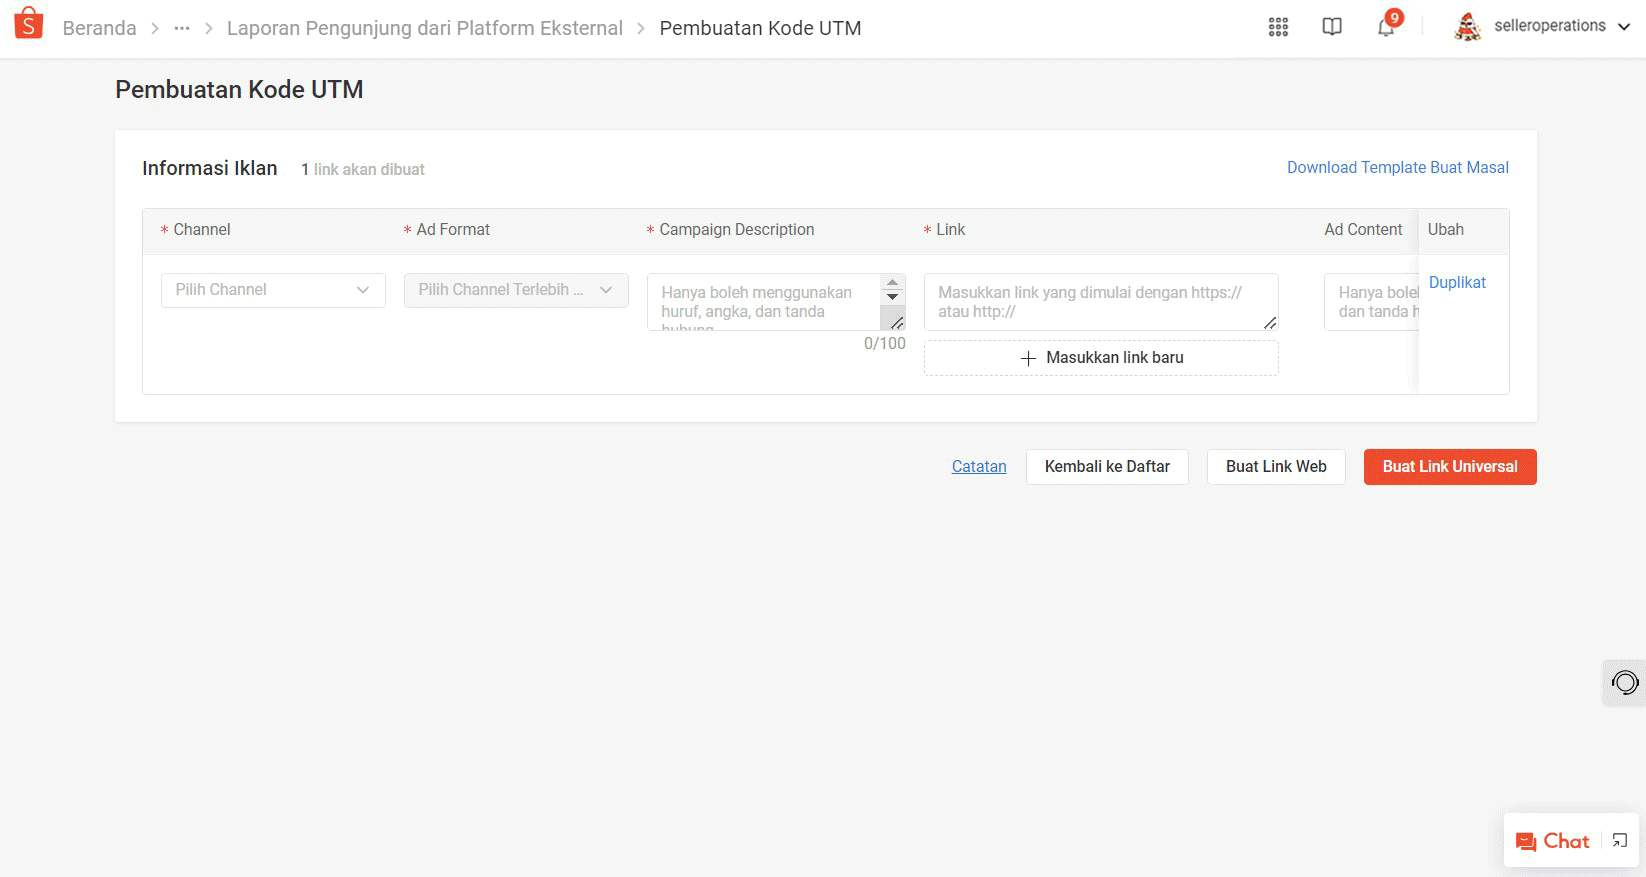Click the Buat Link Web button
The height and width of the screenshot is (877, 1646).
click(1276, 467)
